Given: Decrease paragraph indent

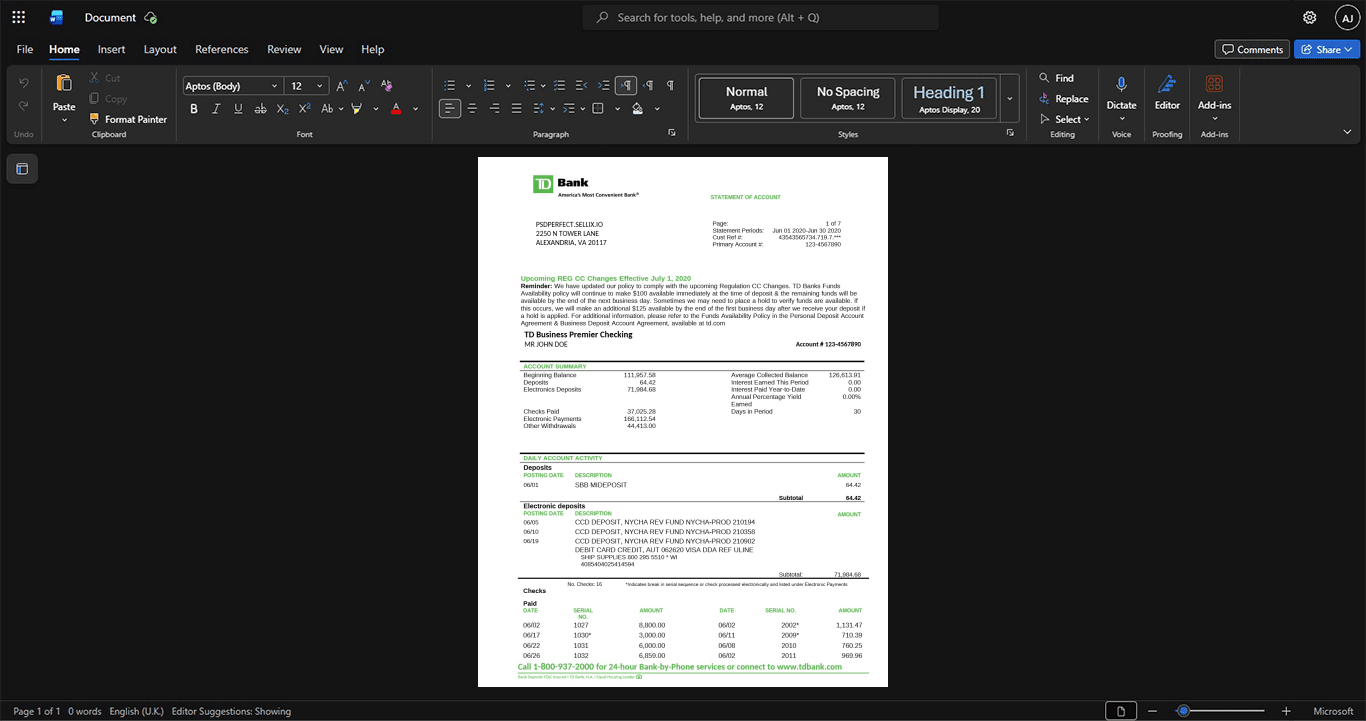Looking at the screenshot, I should pos(582,85).
